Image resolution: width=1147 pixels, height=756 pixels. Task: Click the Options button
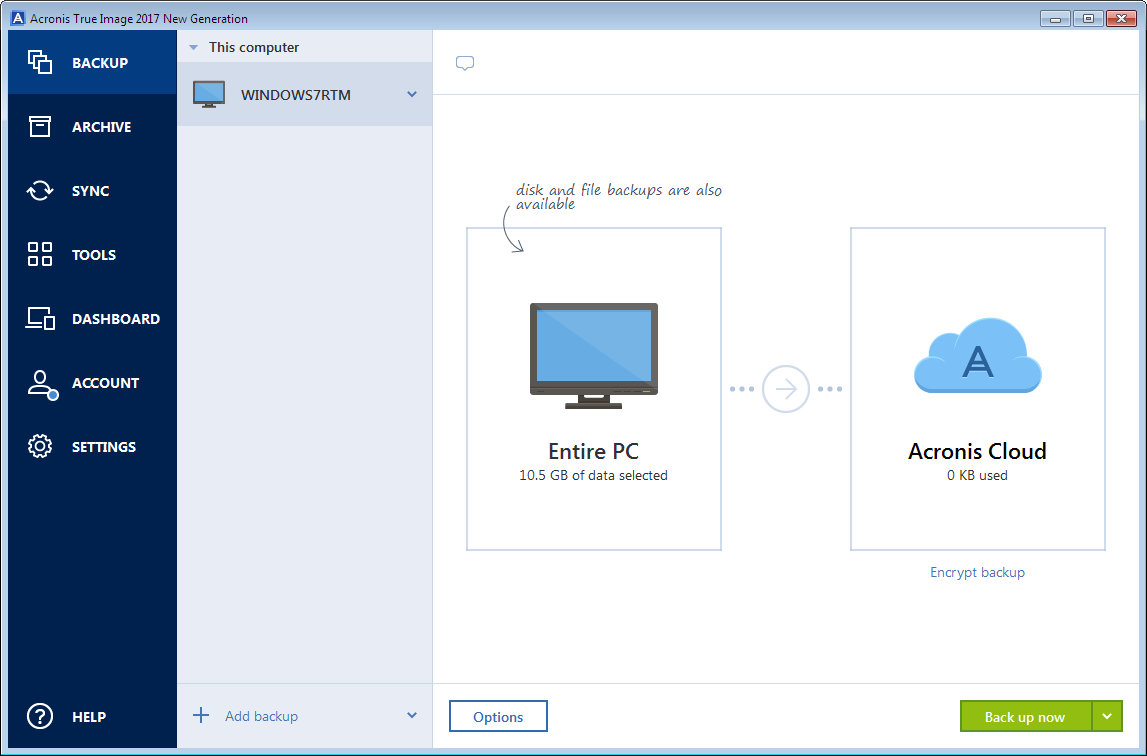(x=498, y=716)
